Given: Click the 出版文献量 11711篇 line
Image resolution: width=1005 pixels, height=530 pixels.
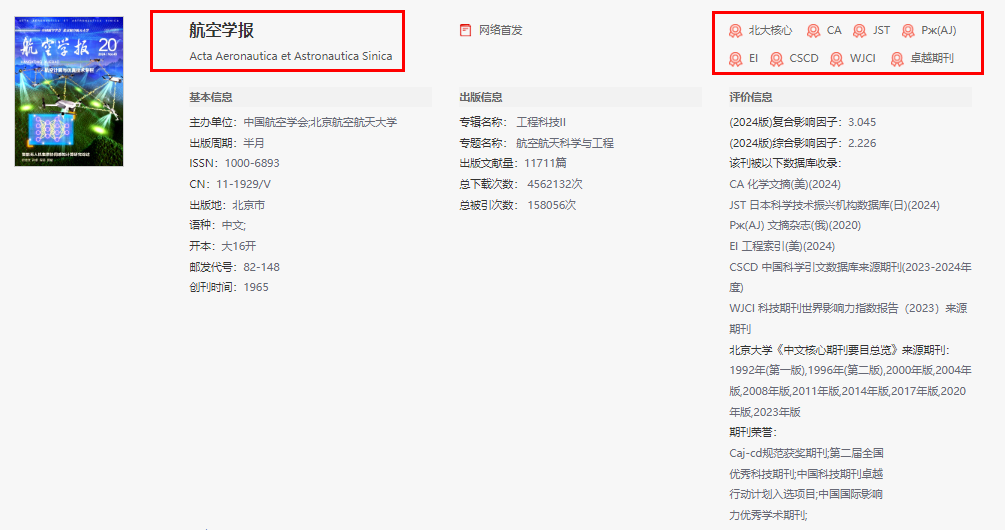Looking at the screenshot, I should pos(513,163).
